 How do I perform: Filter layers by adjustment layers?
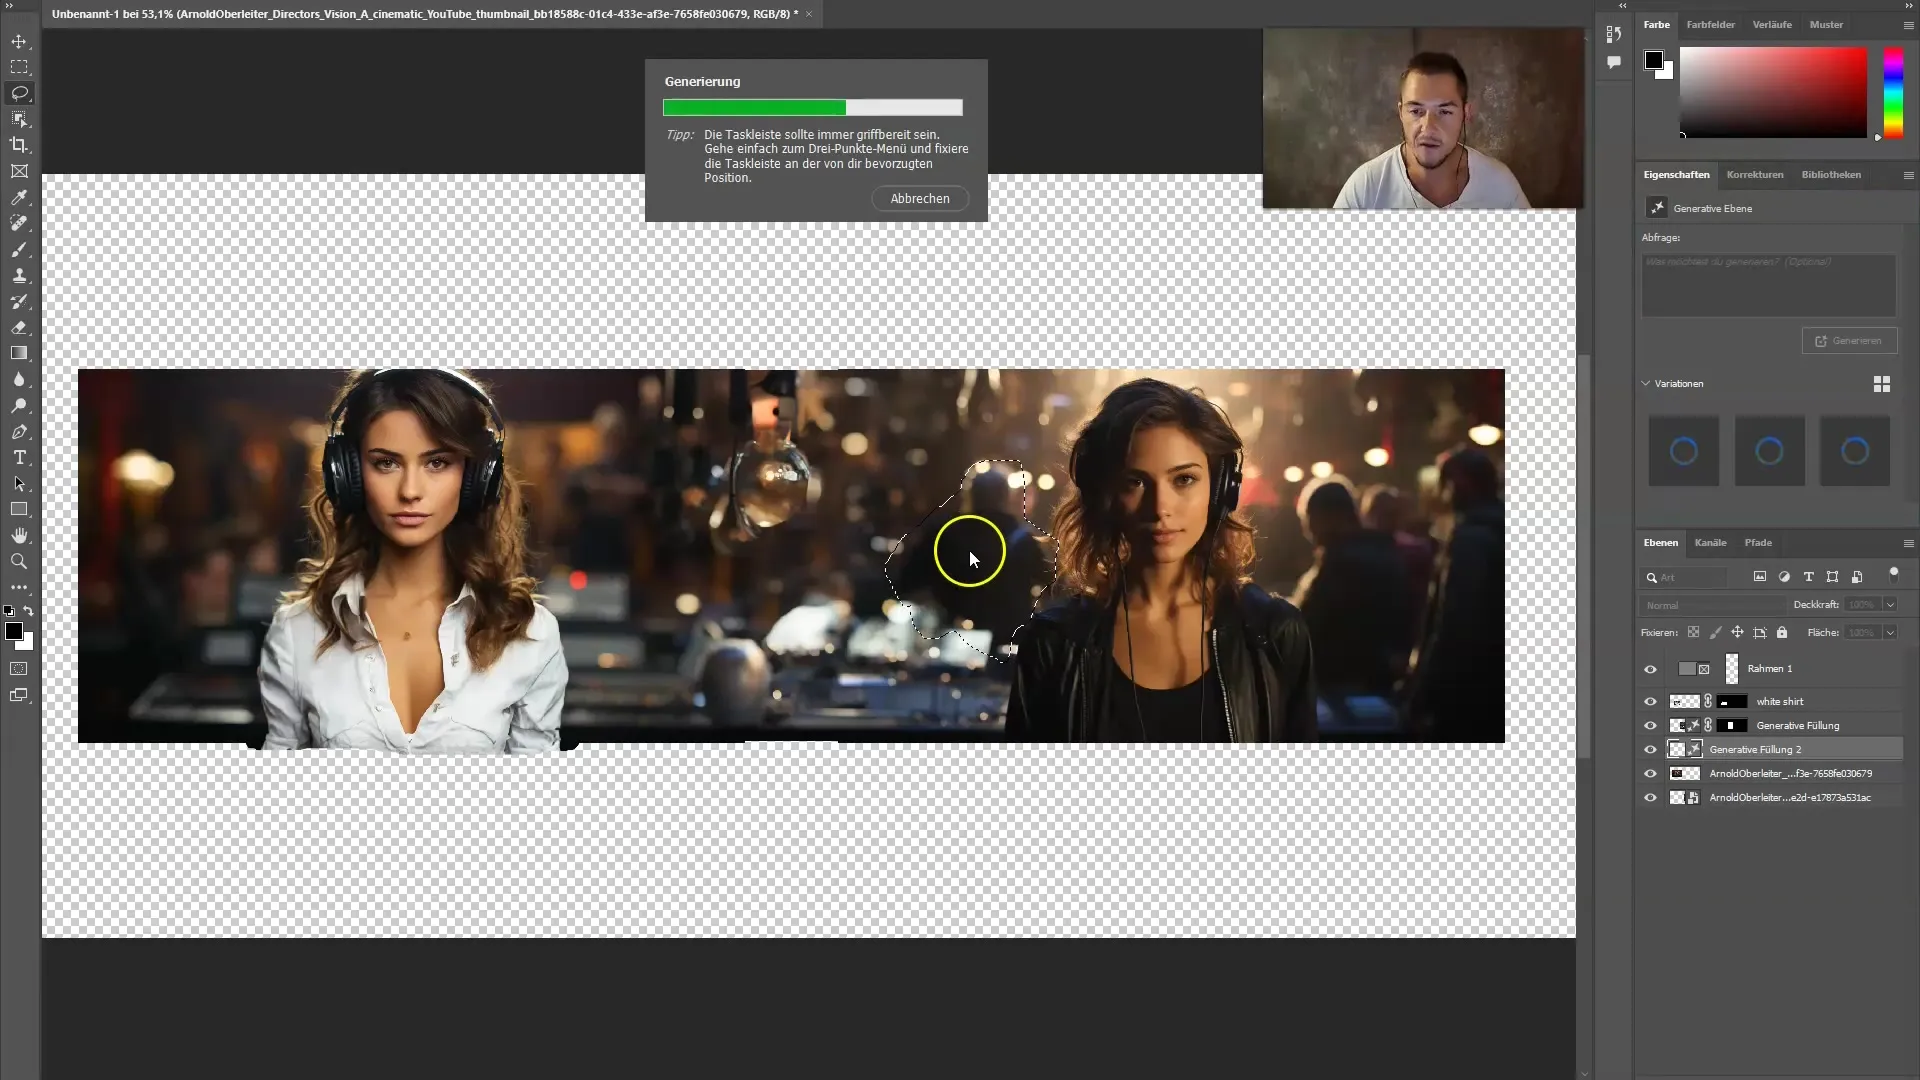point(1784,577)
